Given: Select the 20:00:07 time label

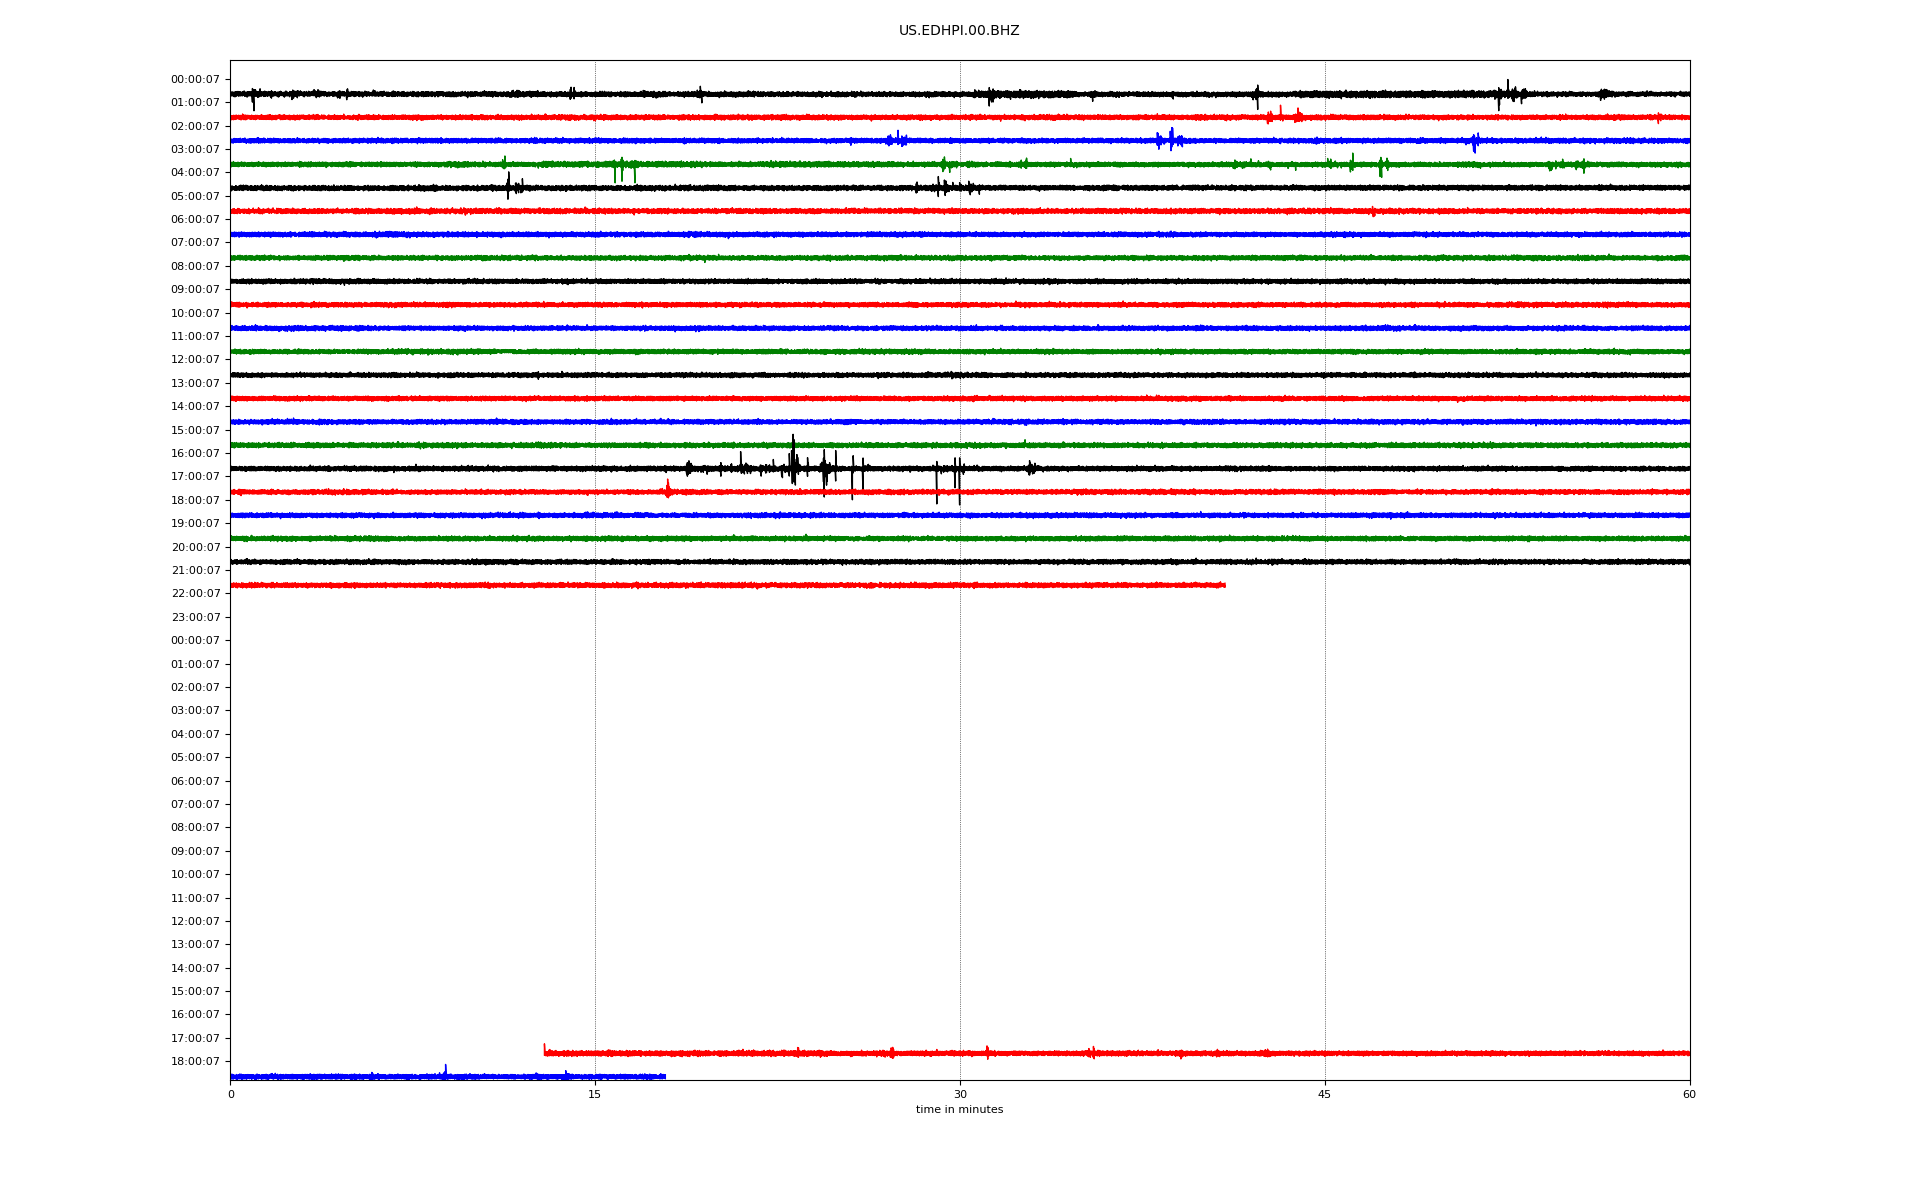Looking at the screenshot, I should coord(195,547).
